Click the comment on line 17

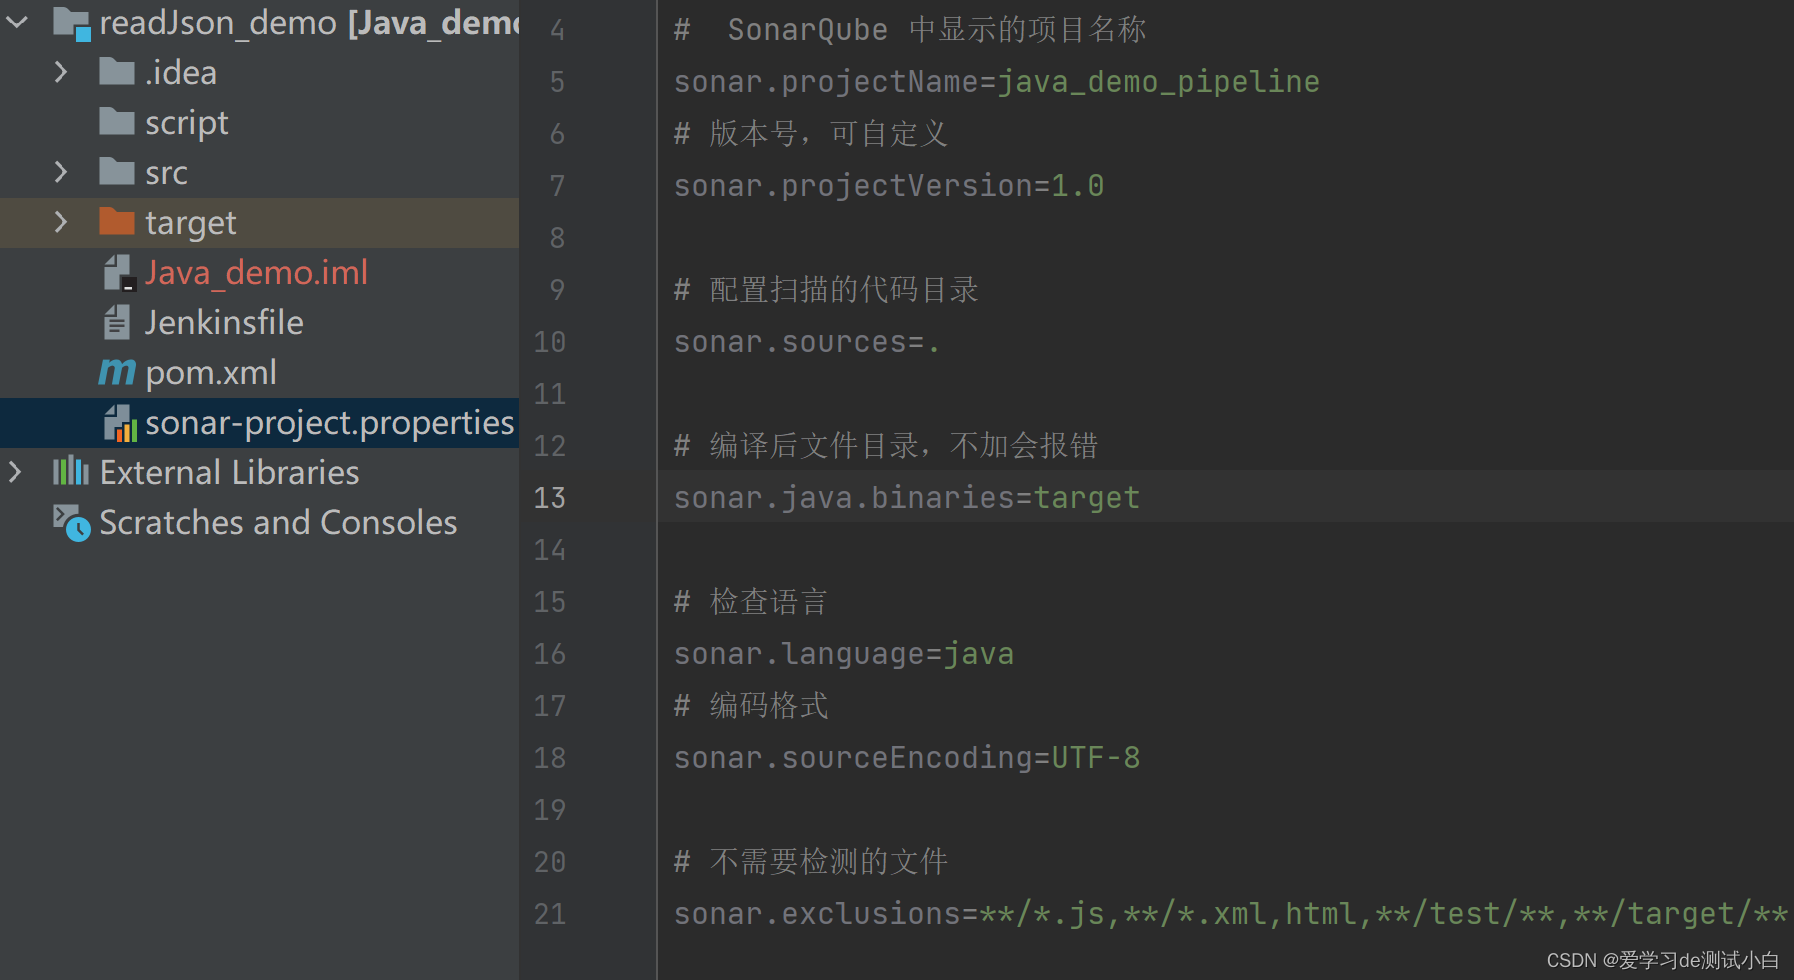pyautogui.click(x=751, y=706)
